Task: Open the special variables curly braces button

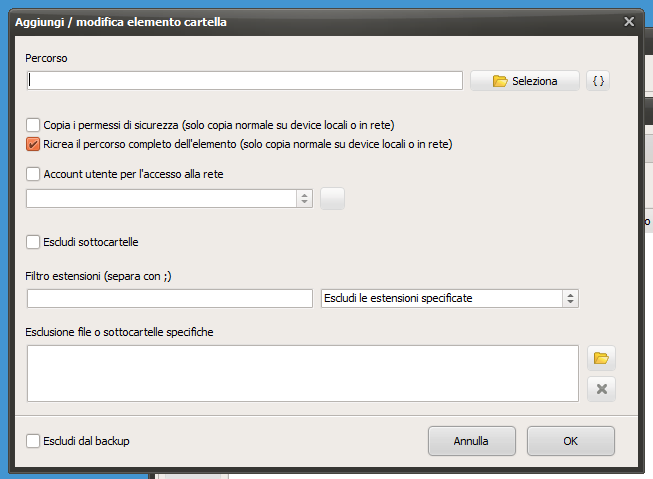Action: pyautogui.click(x=598, y=81)
